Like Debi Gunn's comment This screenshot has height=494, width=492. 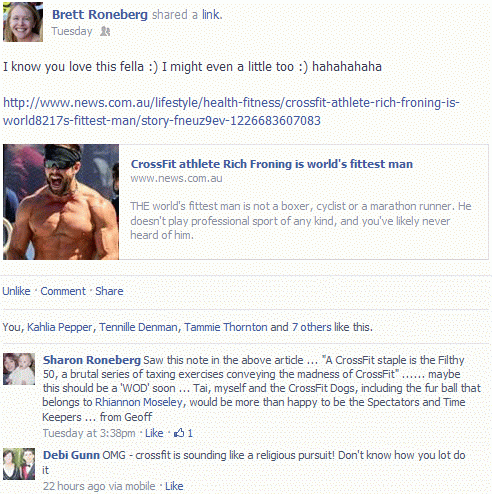click(174, 486)
